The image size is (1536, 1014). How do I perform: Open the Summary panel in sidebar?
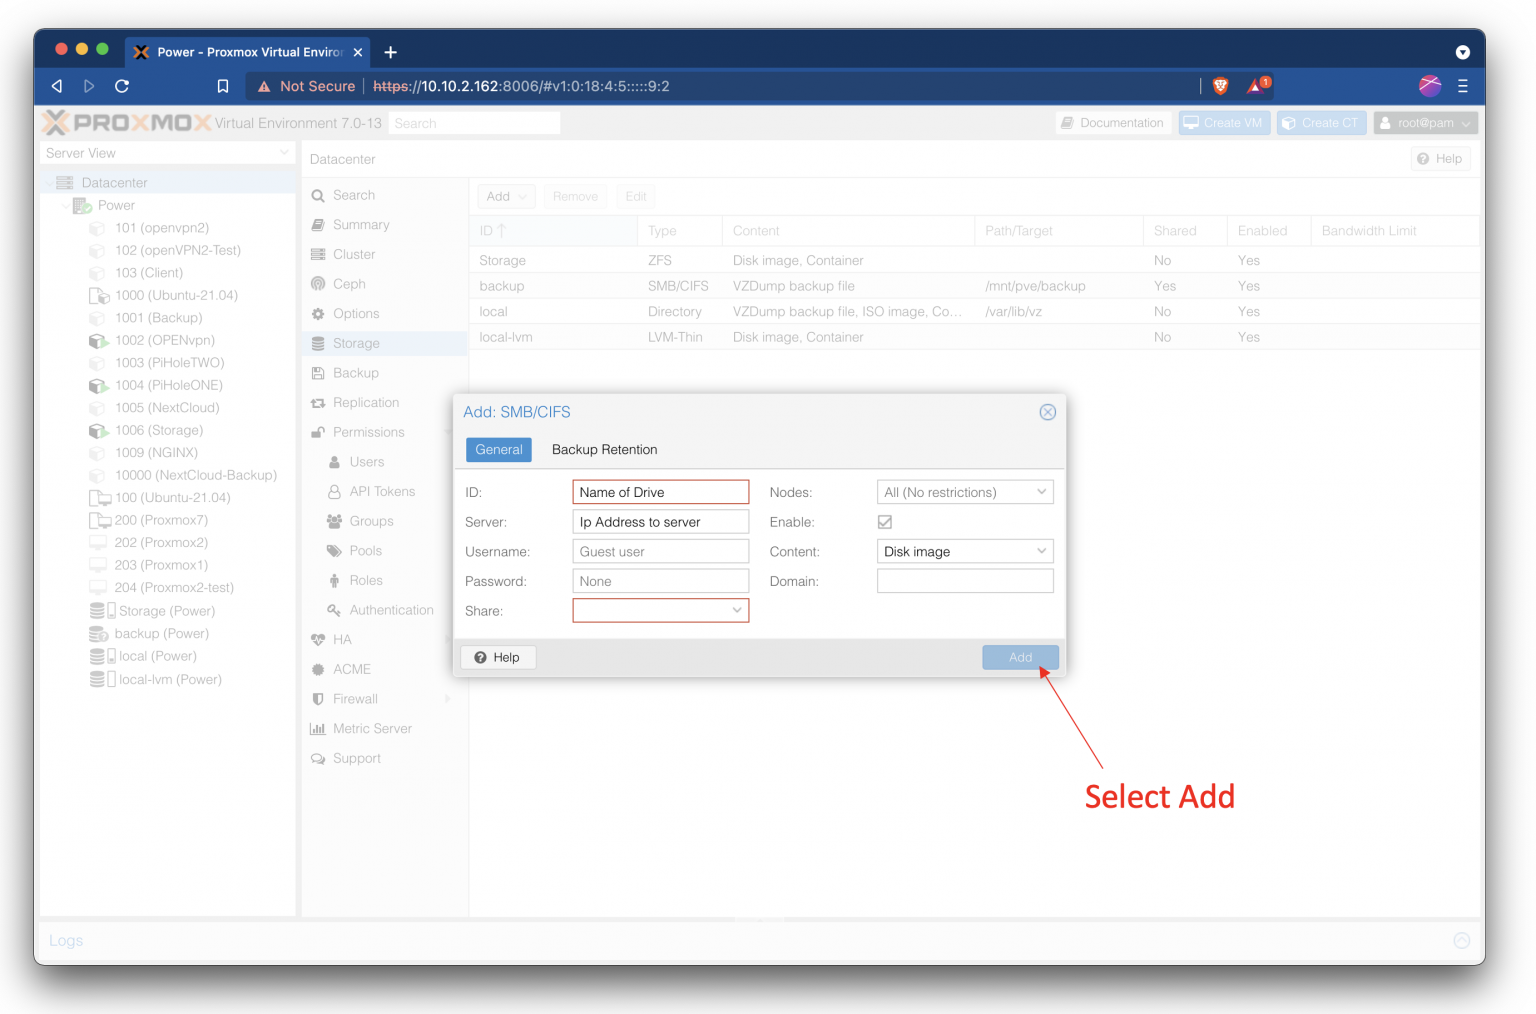click(x=360, y=224)
